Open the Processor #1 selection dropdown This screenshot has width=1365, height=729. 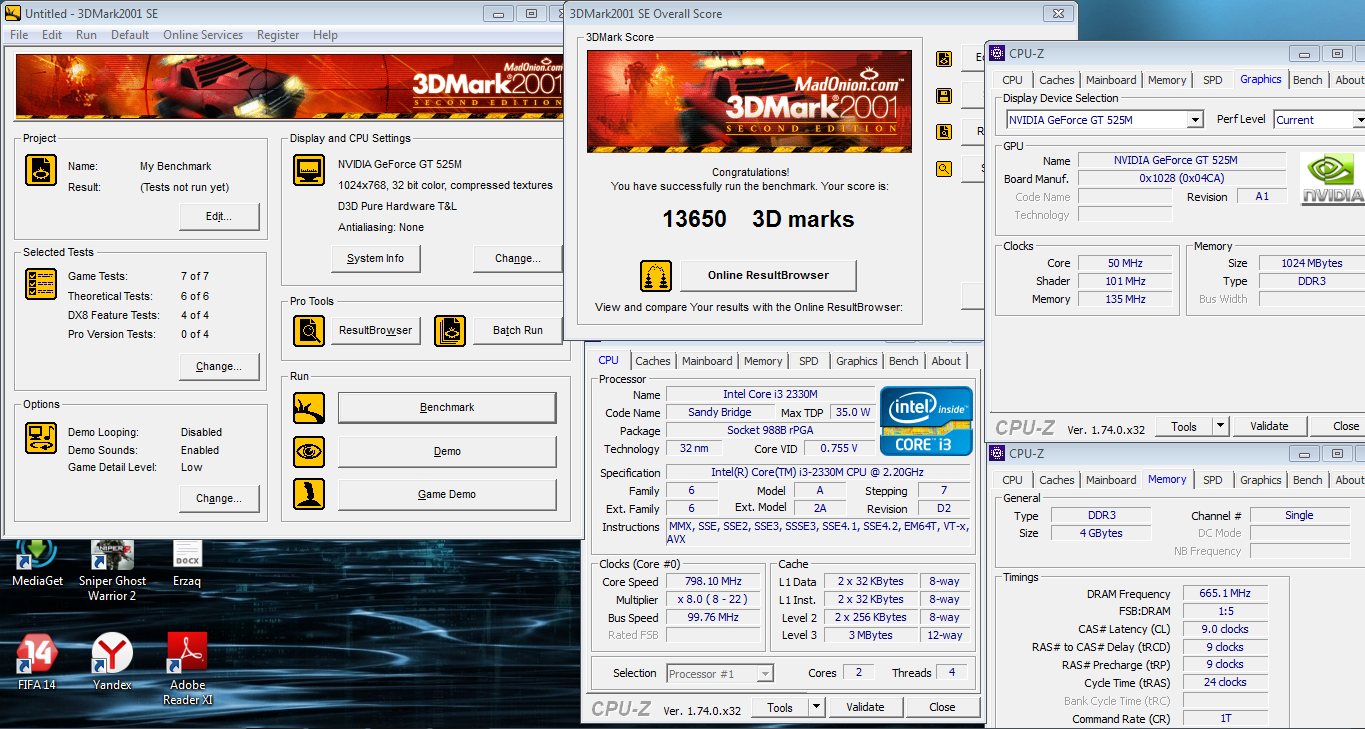765,674
